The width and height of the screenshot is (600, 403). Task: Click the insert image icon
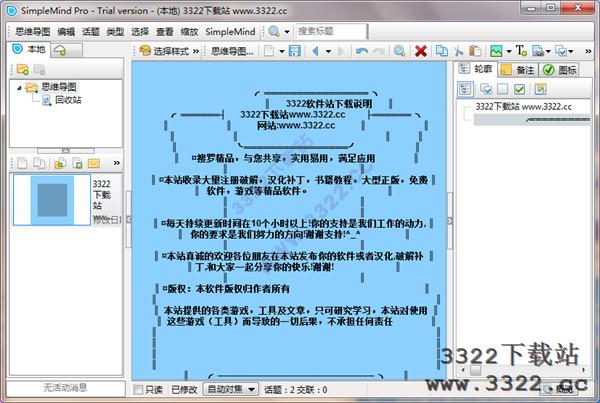496,51
